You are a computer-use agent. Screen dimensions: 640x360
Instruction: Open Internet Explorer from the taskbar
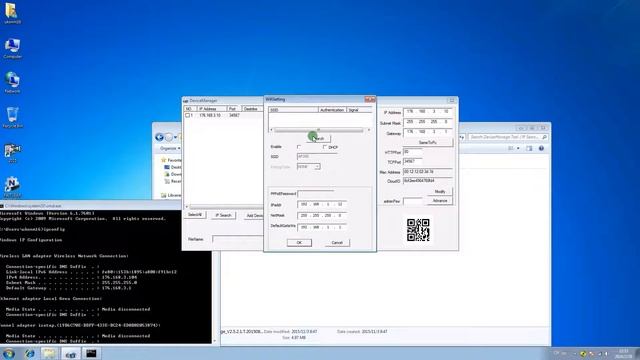coord(29,353)
